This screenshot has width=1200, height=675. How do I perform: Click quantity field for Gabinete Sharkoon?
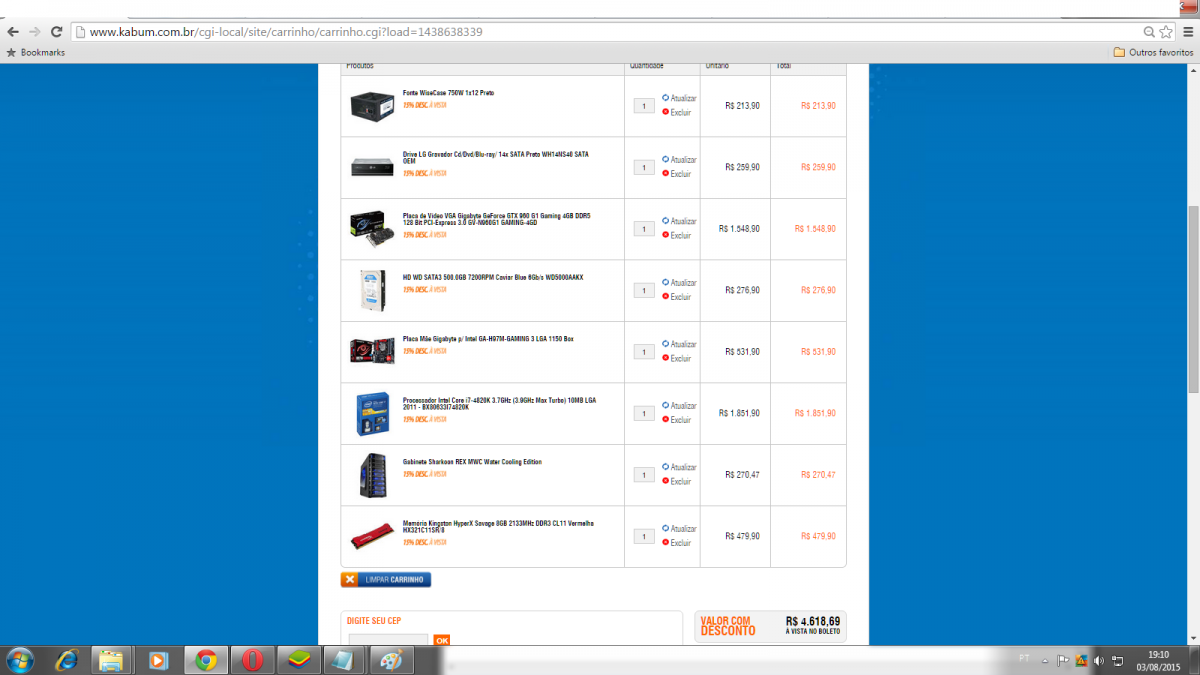click(644, 475)
